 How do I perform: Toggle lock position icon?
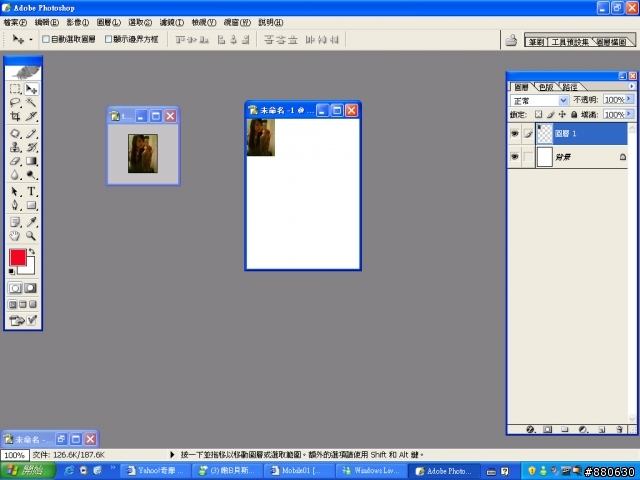562,115
